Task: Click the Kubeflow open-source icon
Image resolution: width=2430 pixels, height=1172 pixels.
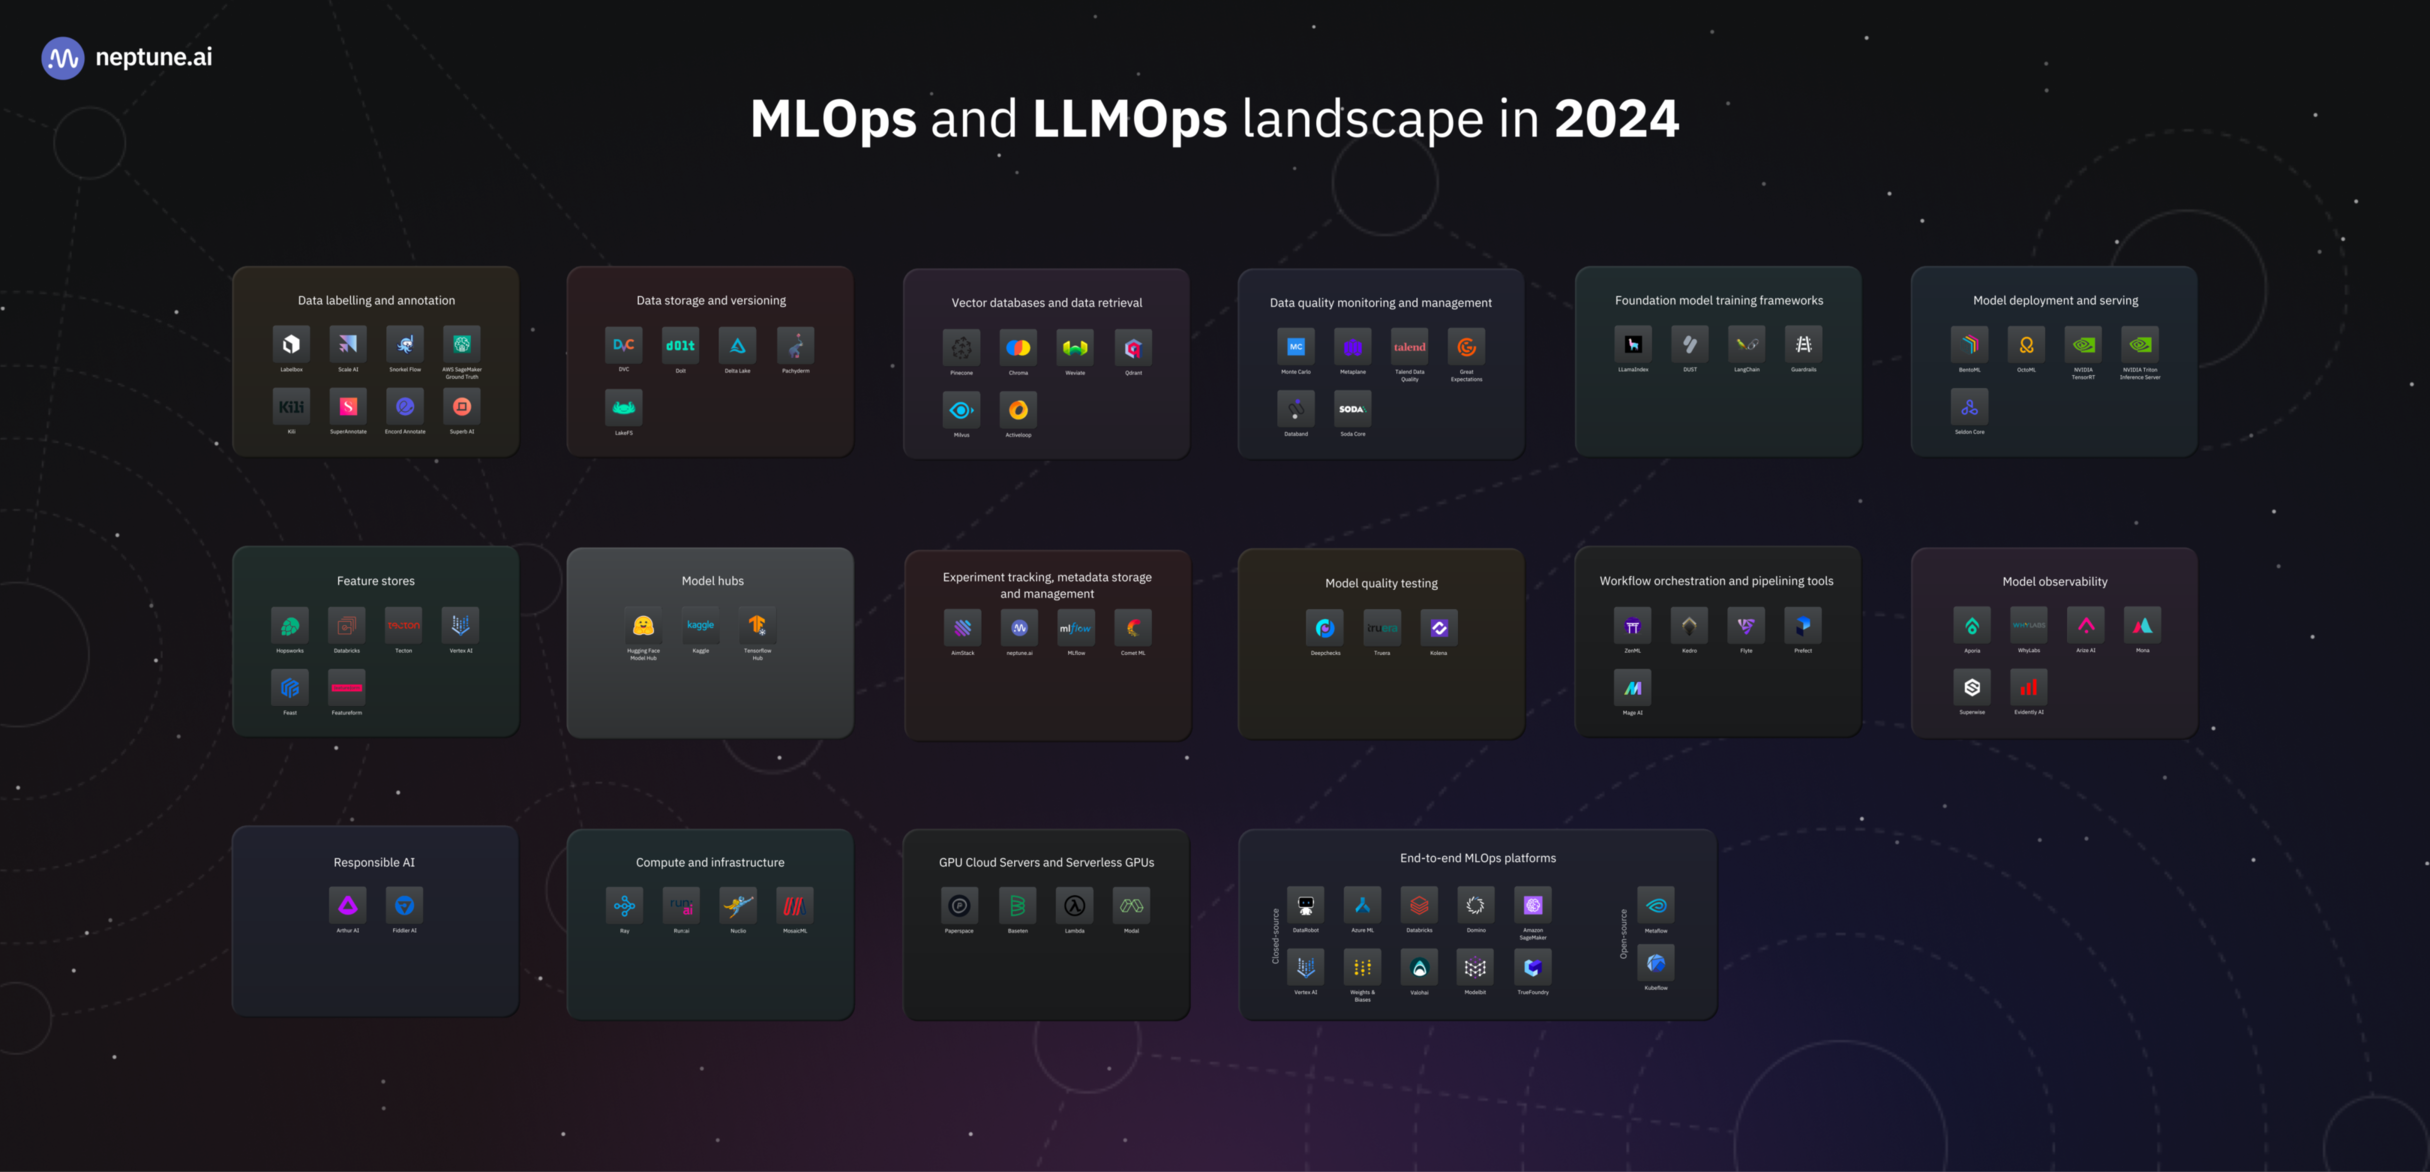Action: click(x=1656, y=964)
